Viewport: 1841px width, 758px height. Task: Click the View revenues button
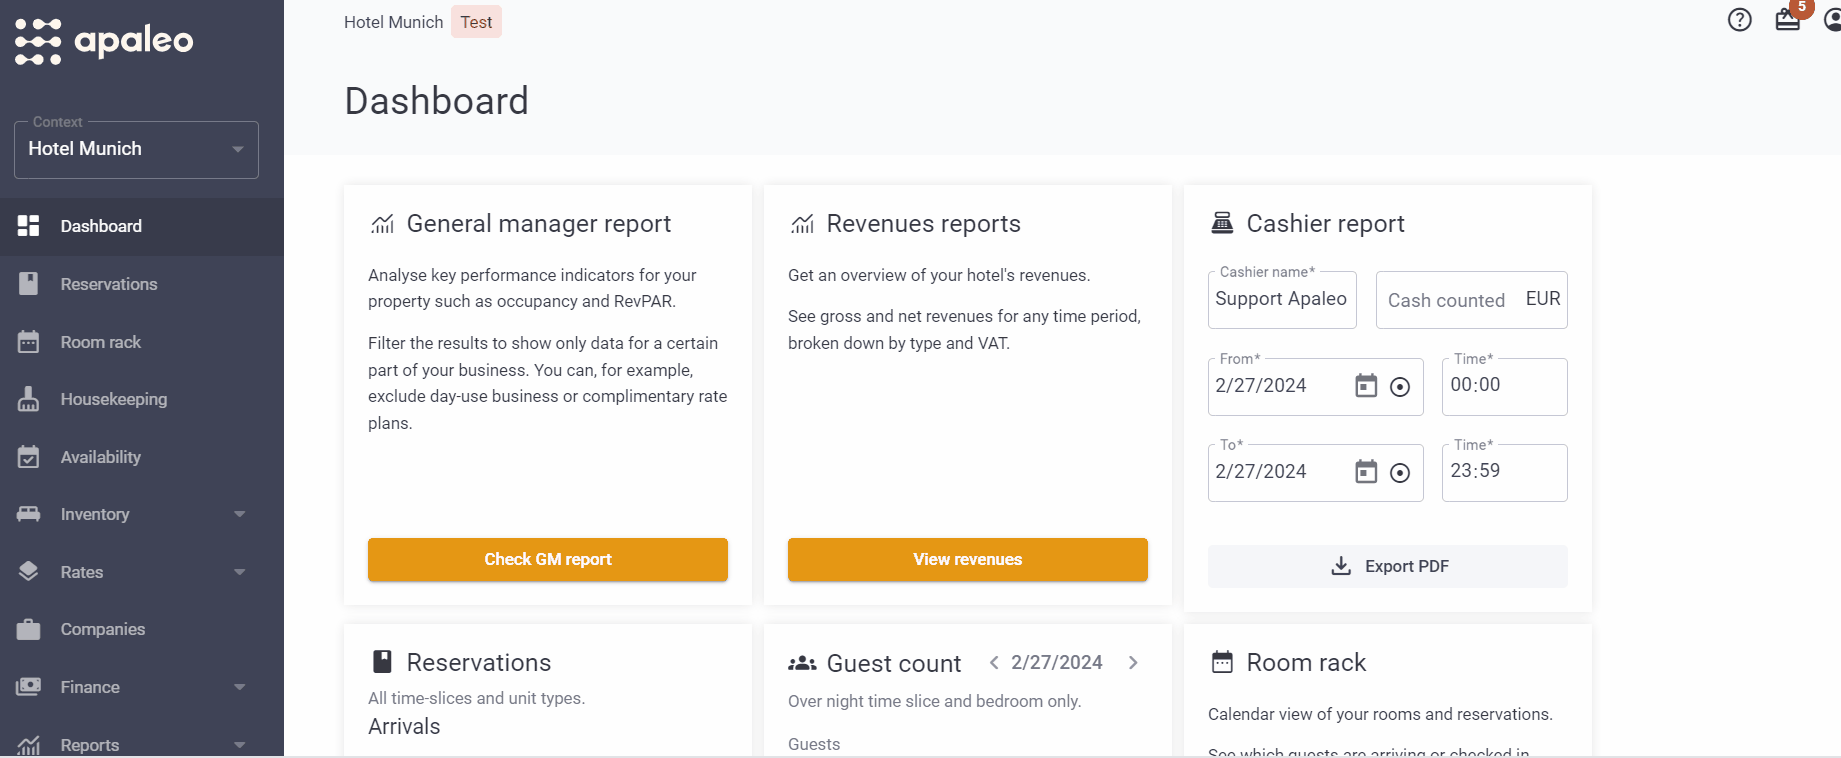coord(967,559)
